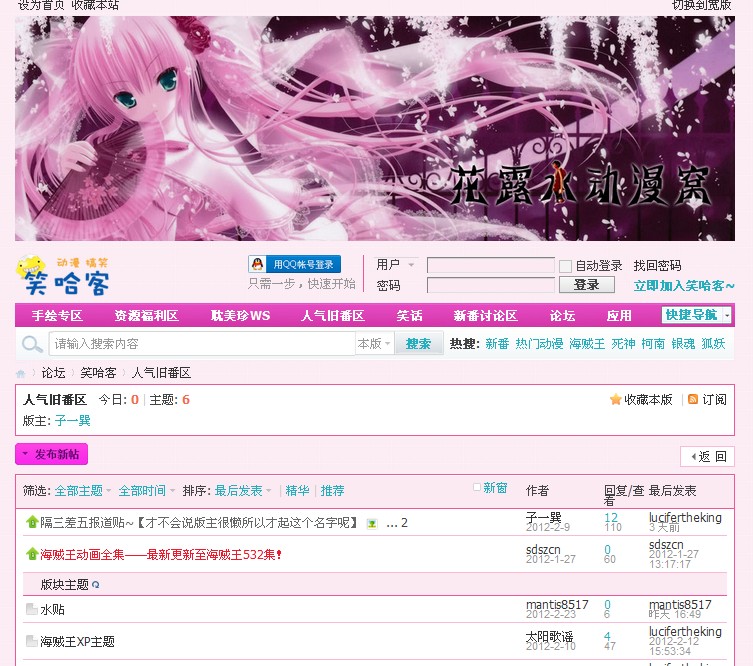The height and width of the screenshot is (666, 753).
Task: Click the refresh icon beside 版块主题
Action: click(96, 585)
